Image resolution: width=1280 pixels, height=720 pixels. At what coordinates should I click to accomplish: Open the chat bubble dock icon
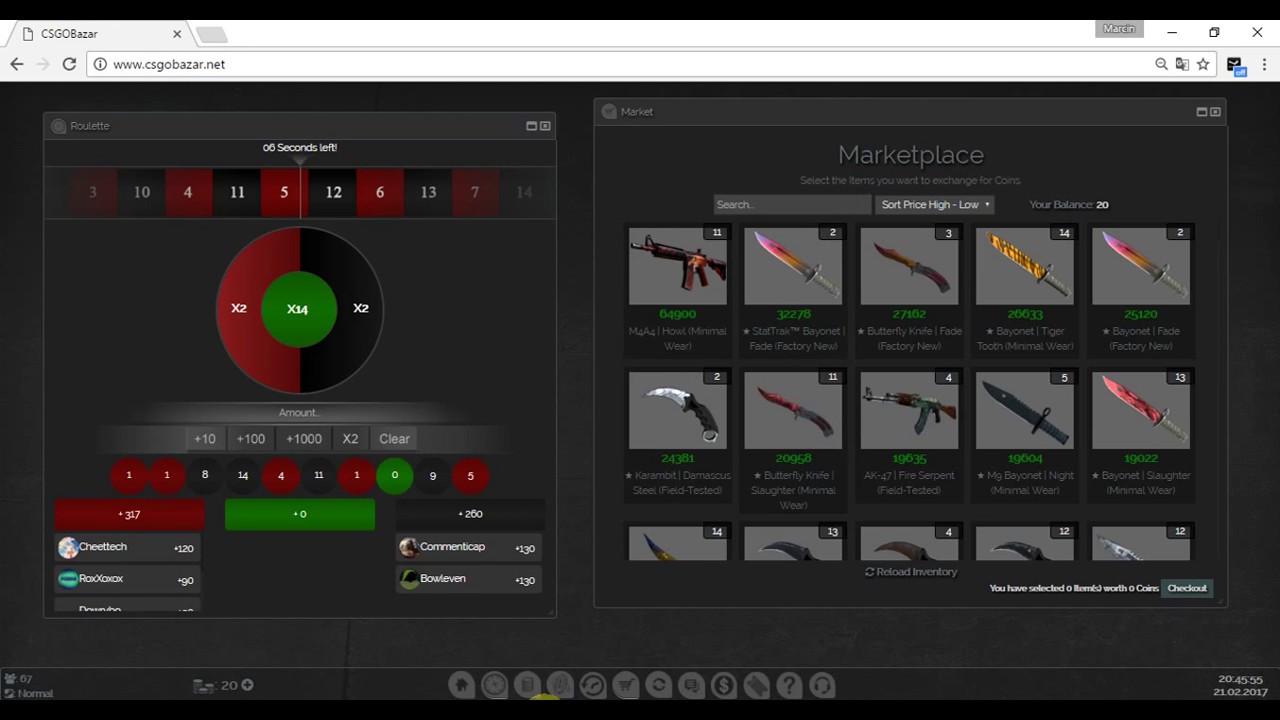click(691, 685)
